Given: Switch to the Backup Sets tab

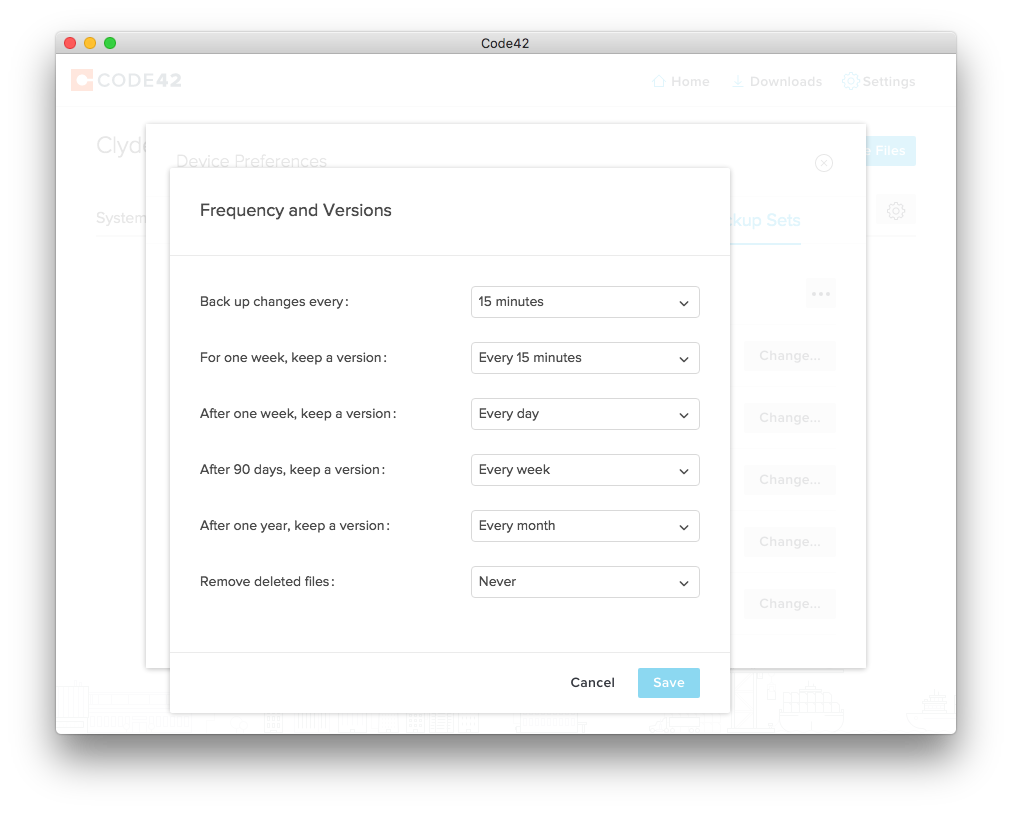Looking at the screenshot, I should point(764,221).
